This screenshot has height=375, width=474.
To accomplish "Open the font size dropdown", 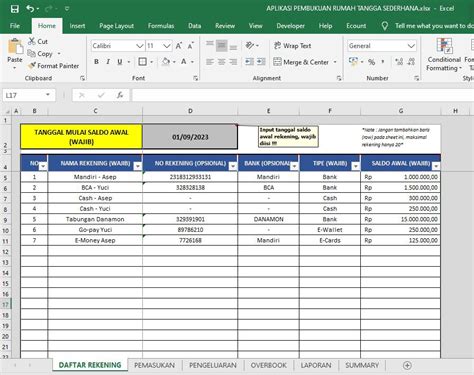I will [167, 46].
